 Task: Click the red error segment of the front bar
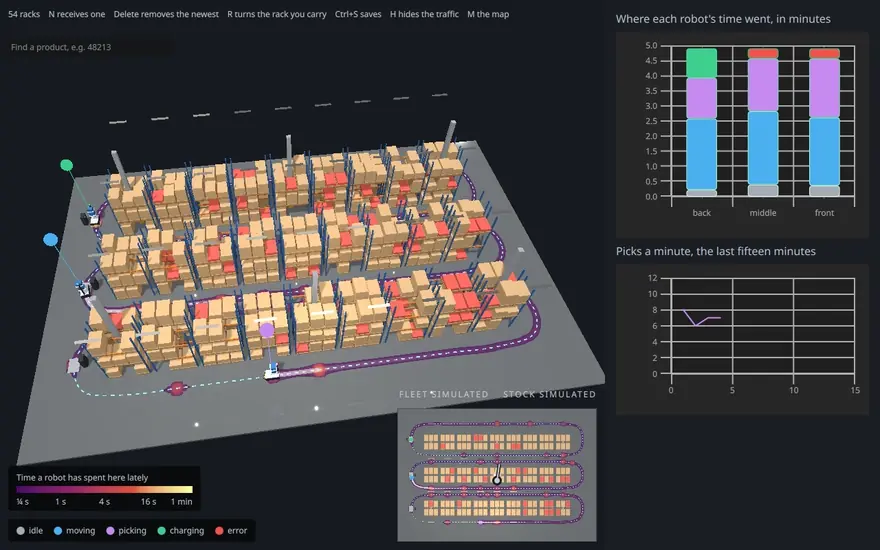[824, 53]
